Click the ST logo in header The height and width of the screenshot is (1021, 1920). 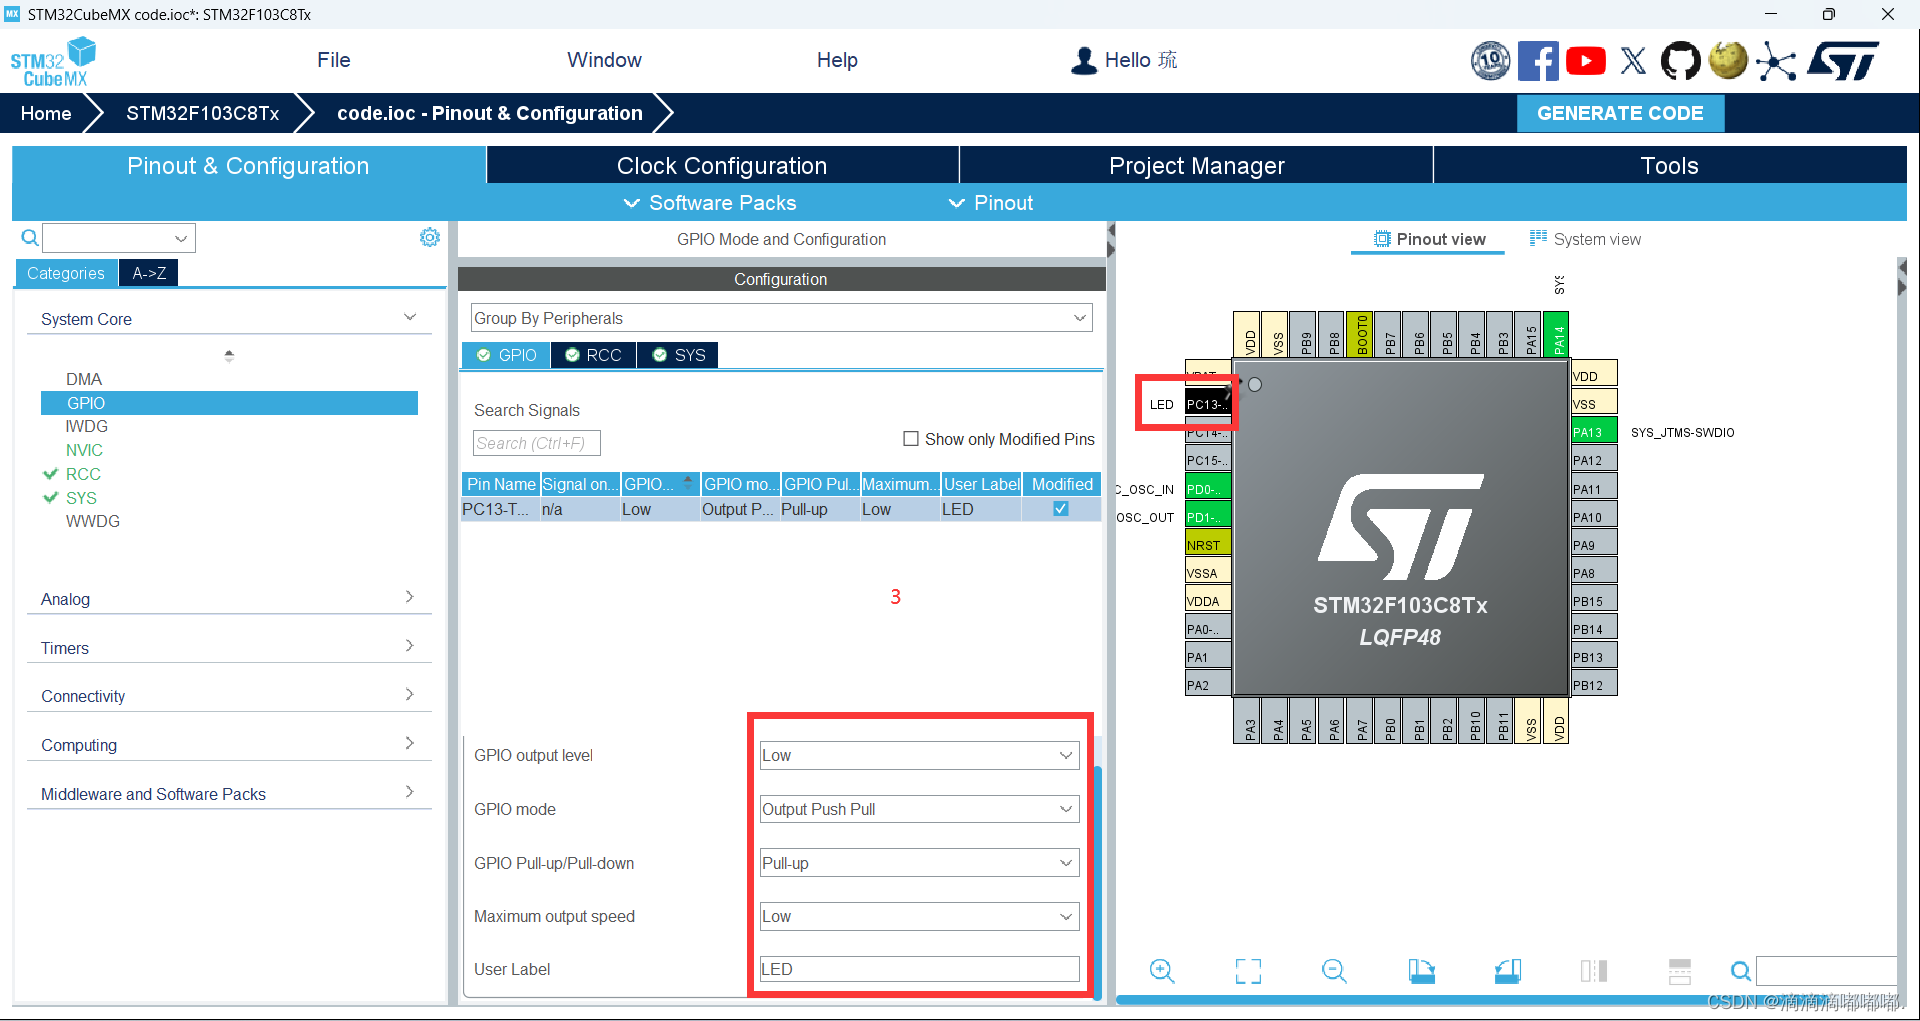pos(1843,61)
